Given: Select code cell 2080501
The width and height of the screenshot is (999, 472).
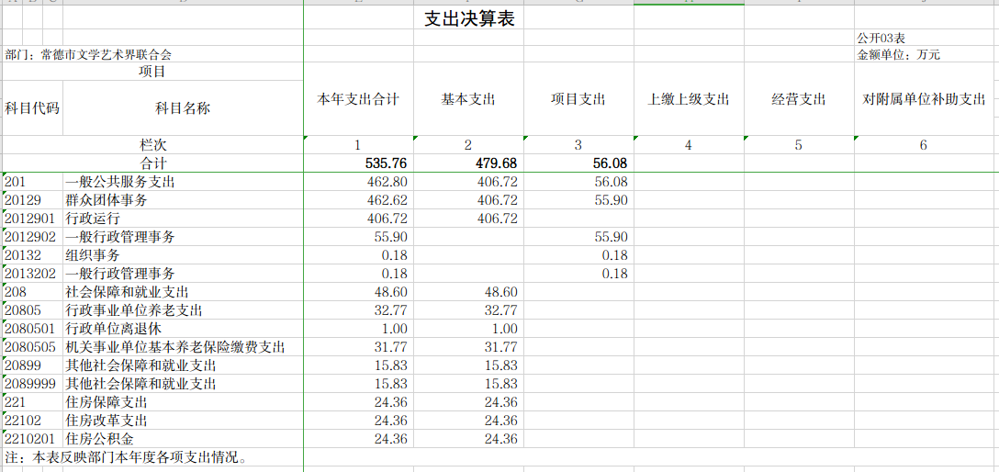Looking at the screenshot, I should coord(30,329).
